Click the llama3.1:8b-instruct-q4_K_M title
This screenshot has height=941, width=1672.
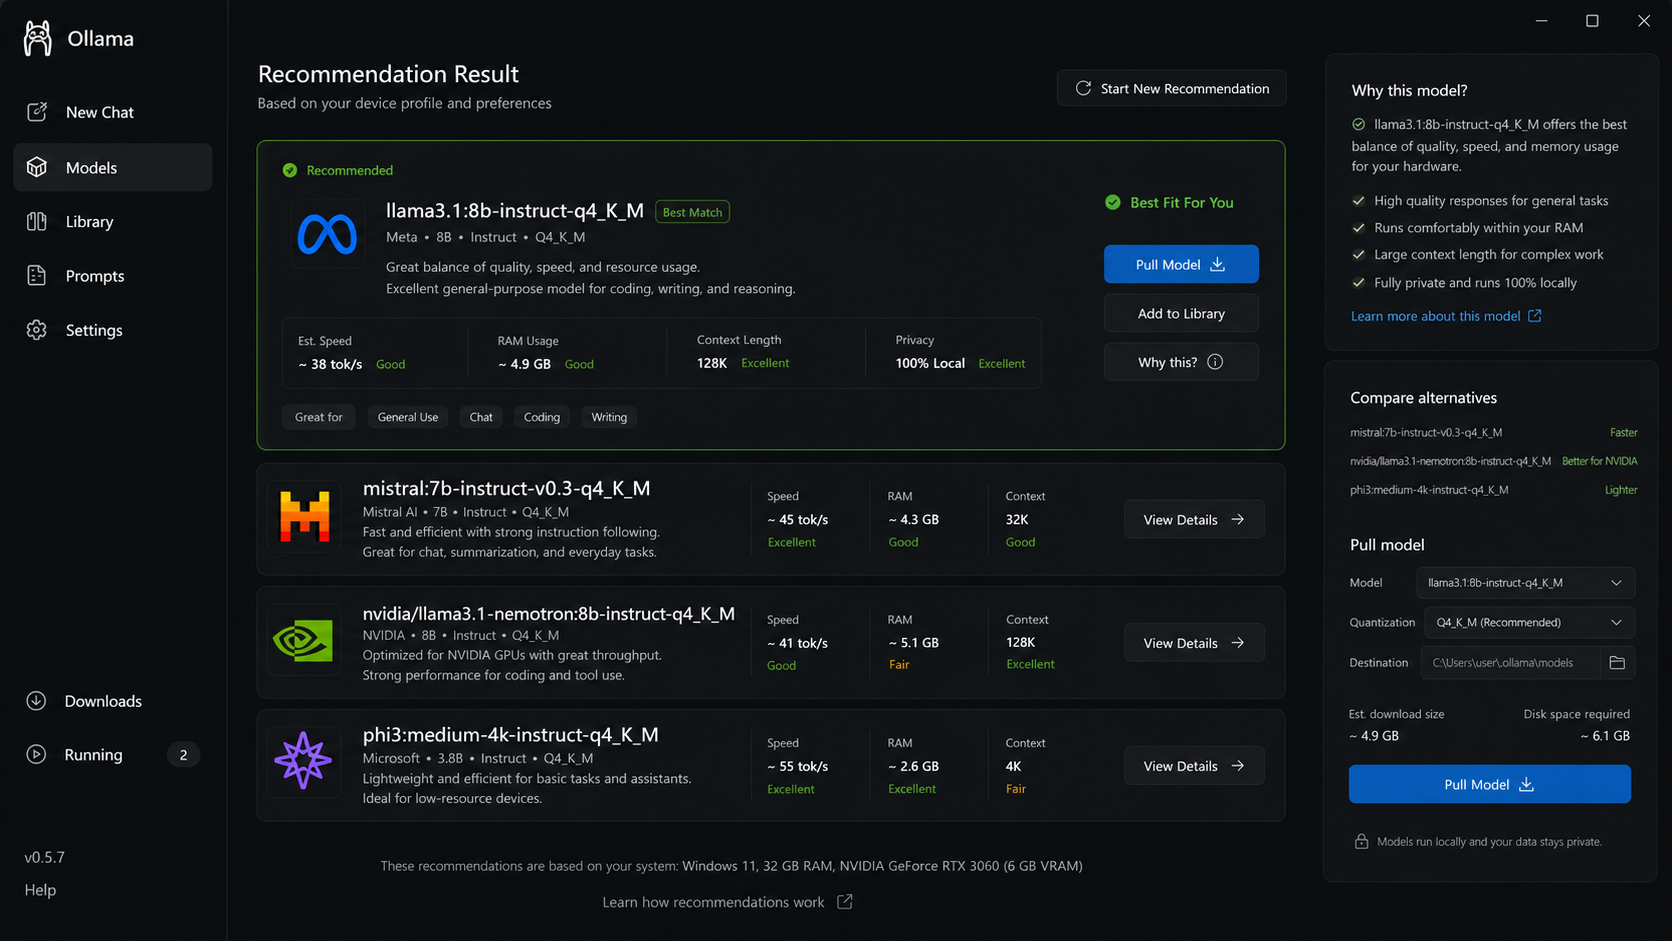[x=515, y=210]
